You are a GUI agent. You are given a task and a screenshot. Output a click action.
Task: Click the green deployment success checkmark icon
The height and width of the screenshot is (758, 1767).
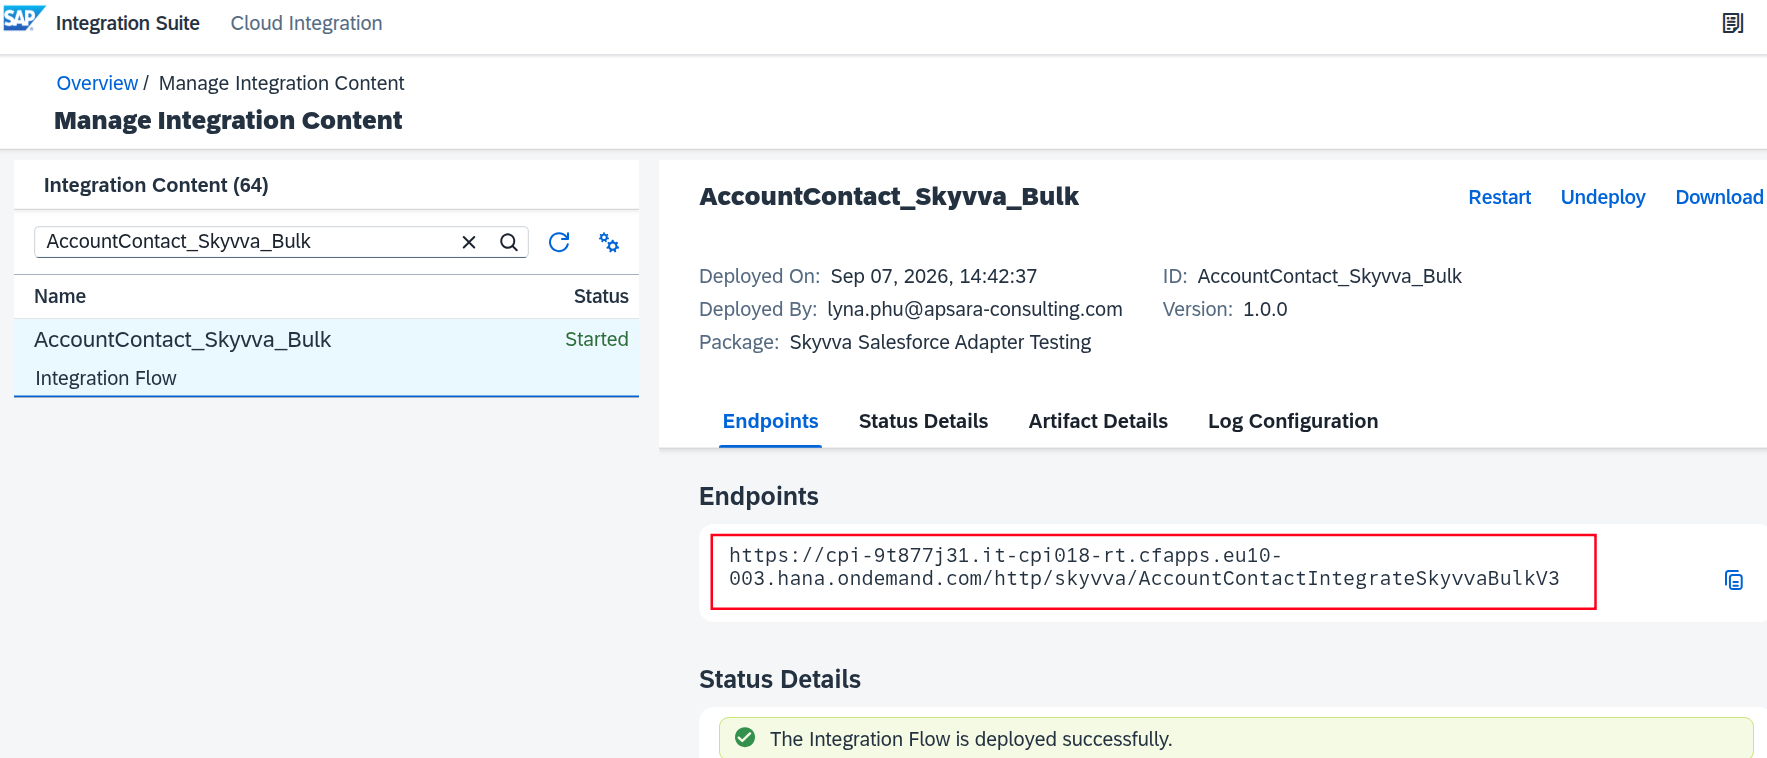tap(745, 738)
